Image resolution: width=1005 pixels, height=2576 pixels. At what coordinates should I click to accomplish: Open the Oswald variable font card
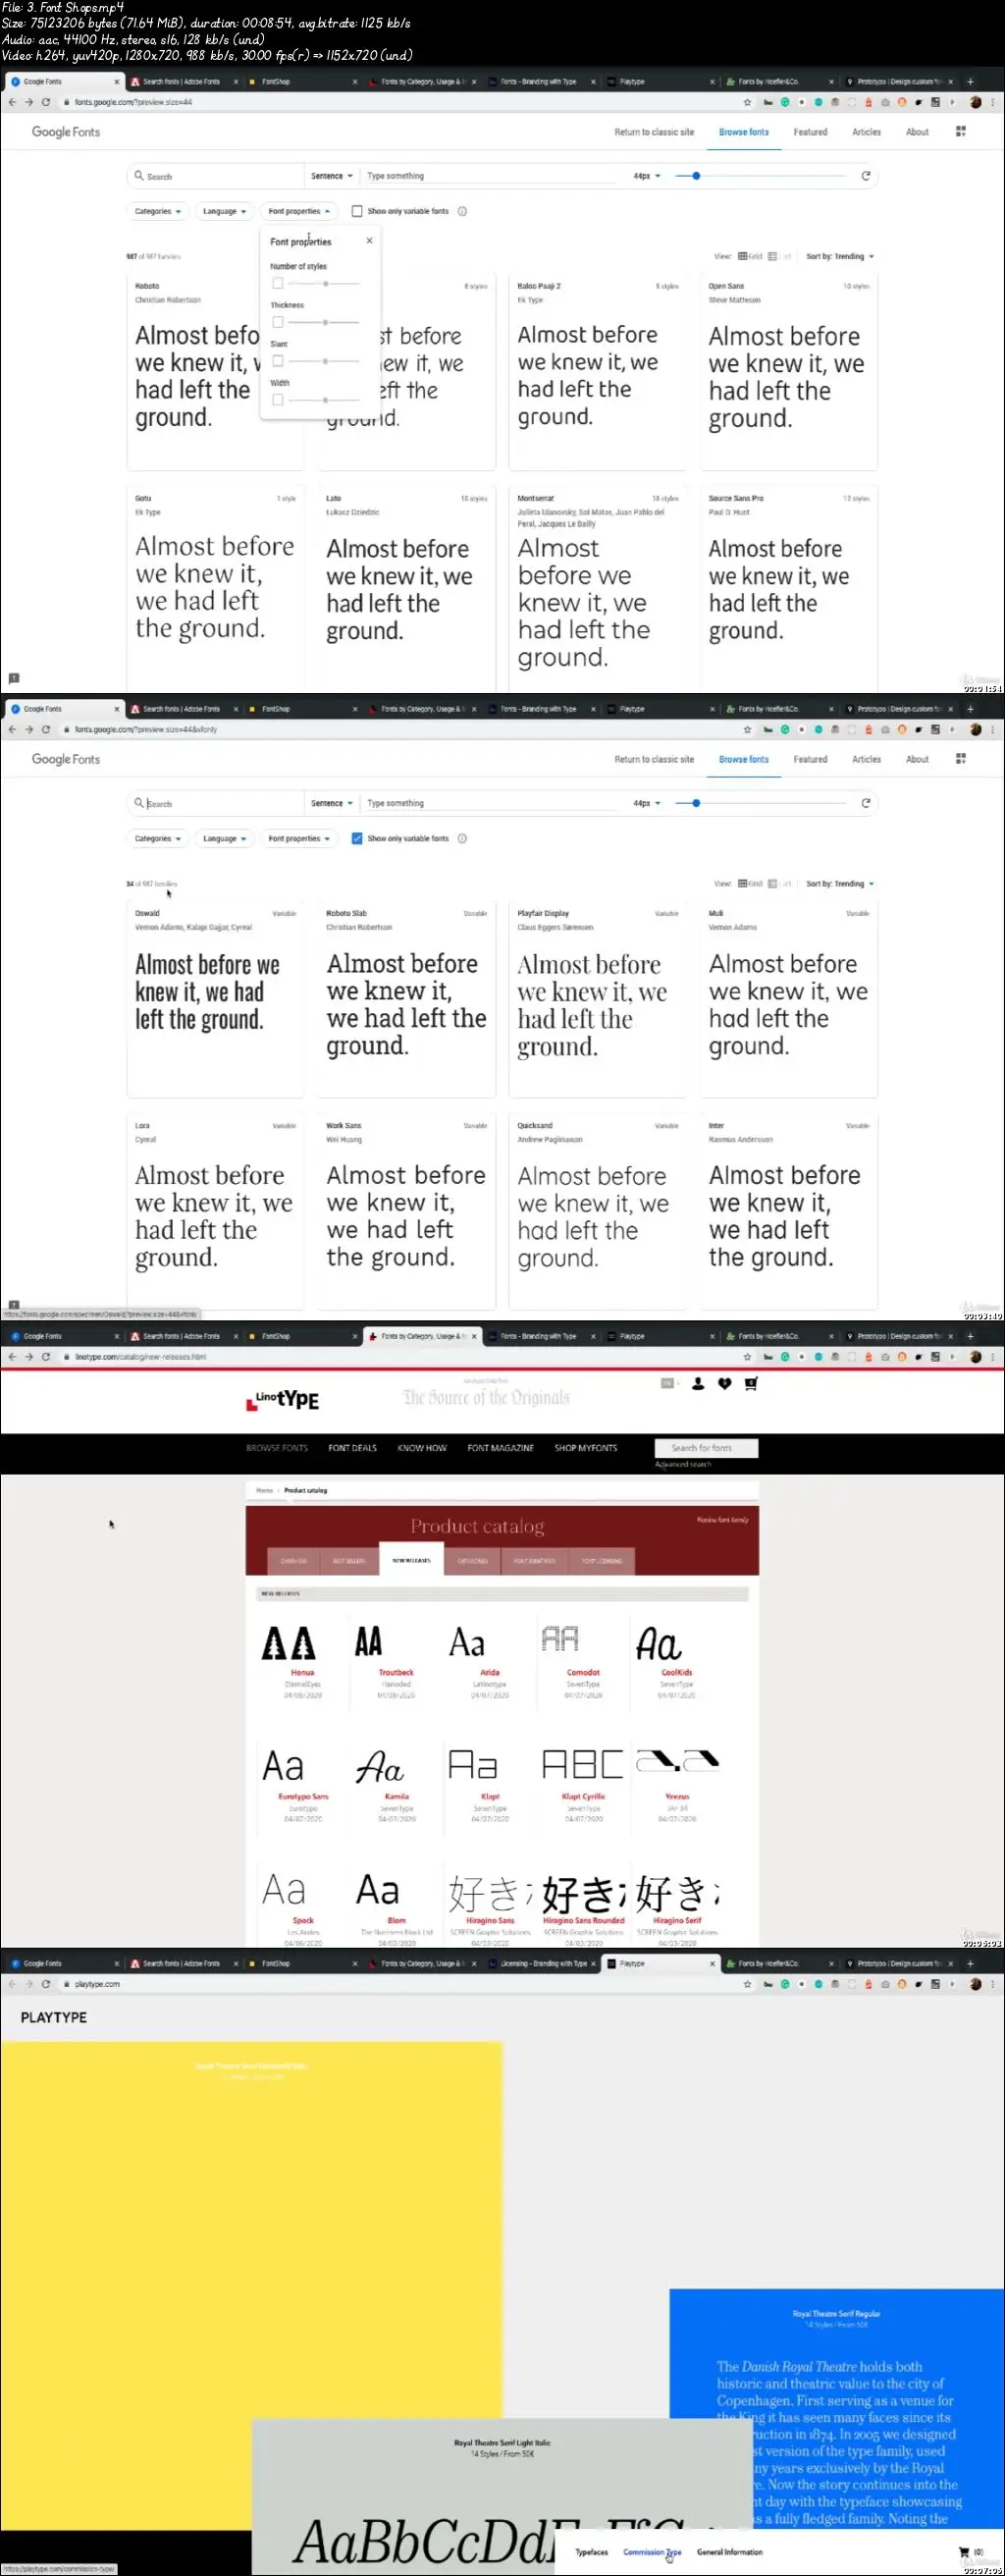coord(215,1000)
